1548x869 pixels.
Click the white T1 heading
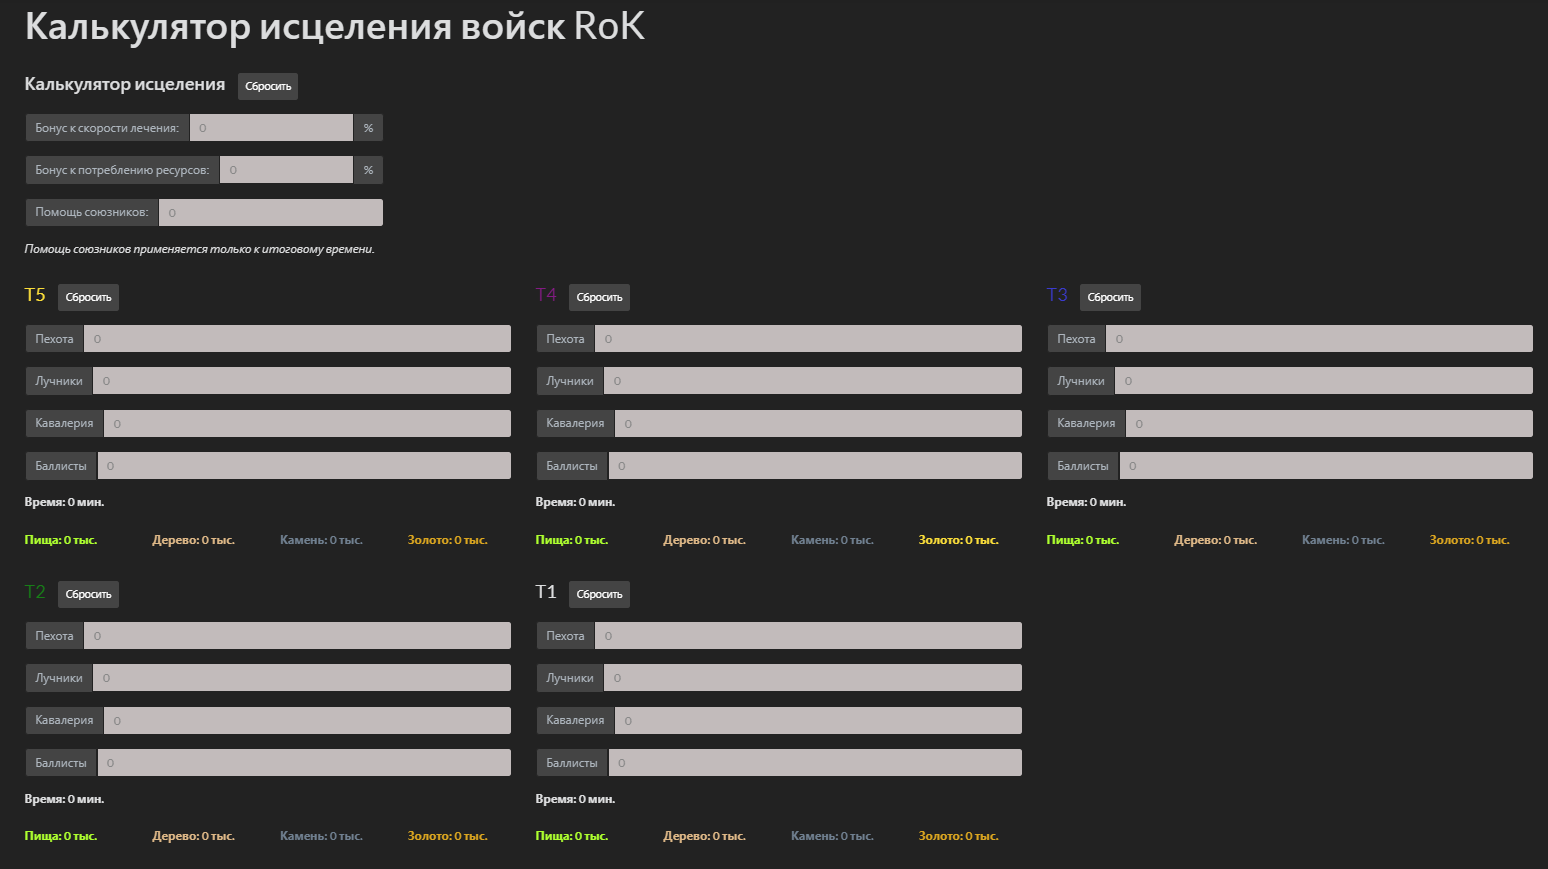click(x=546, y=592)
